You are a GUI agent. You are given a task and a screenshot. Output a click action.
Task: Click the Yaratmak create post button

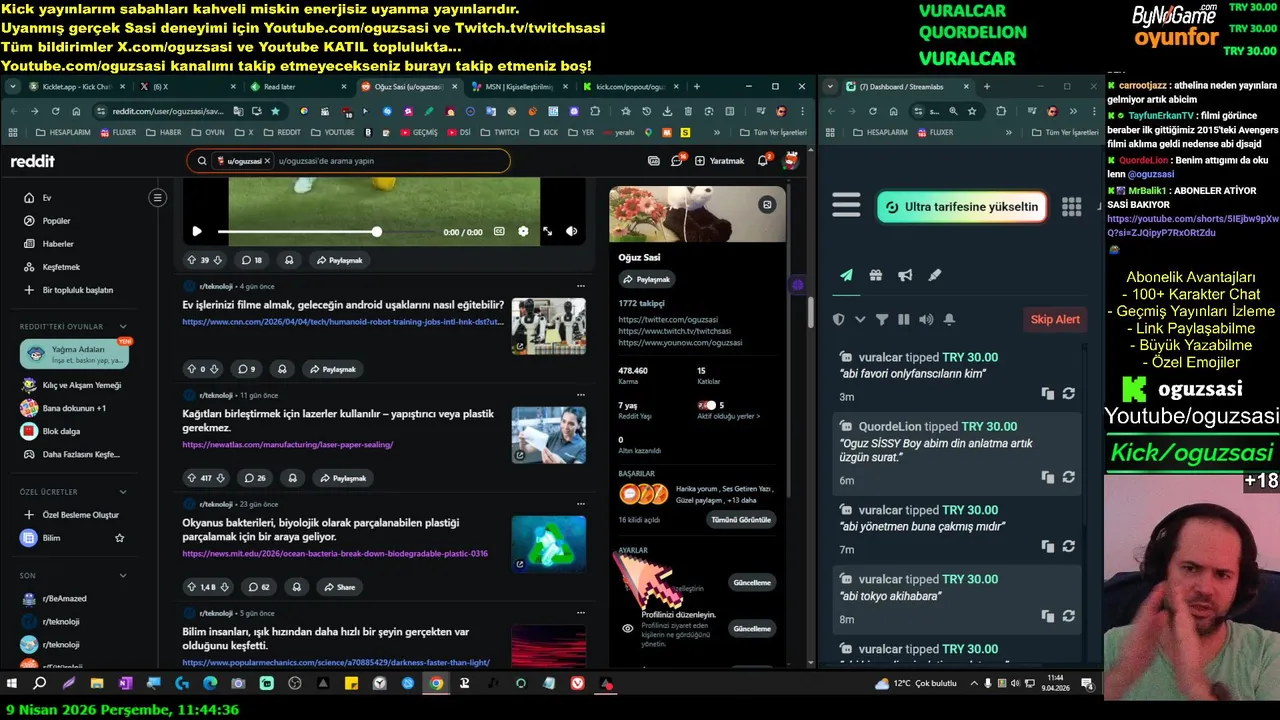(x=720, y=160)
